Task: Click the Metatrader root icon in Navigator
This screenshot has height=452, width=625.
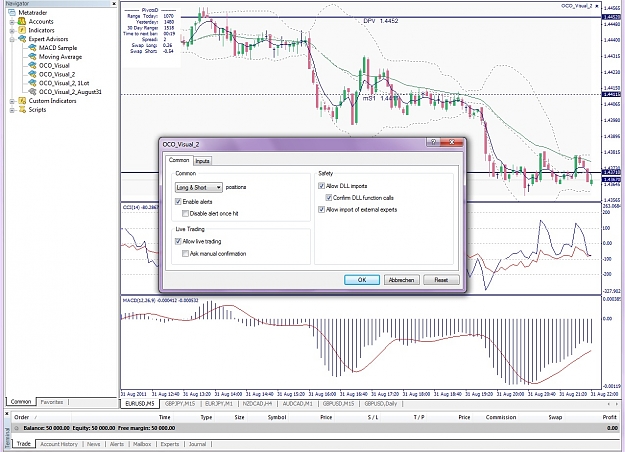Action: [x=12, y=13]
